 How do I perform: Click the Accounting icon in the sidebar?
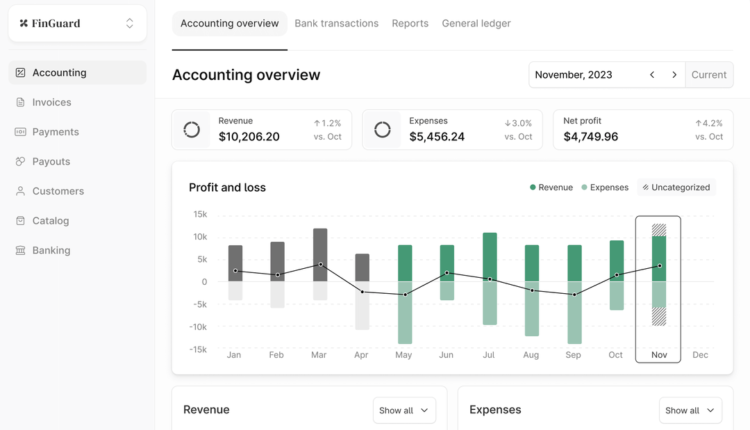(21, 73)
